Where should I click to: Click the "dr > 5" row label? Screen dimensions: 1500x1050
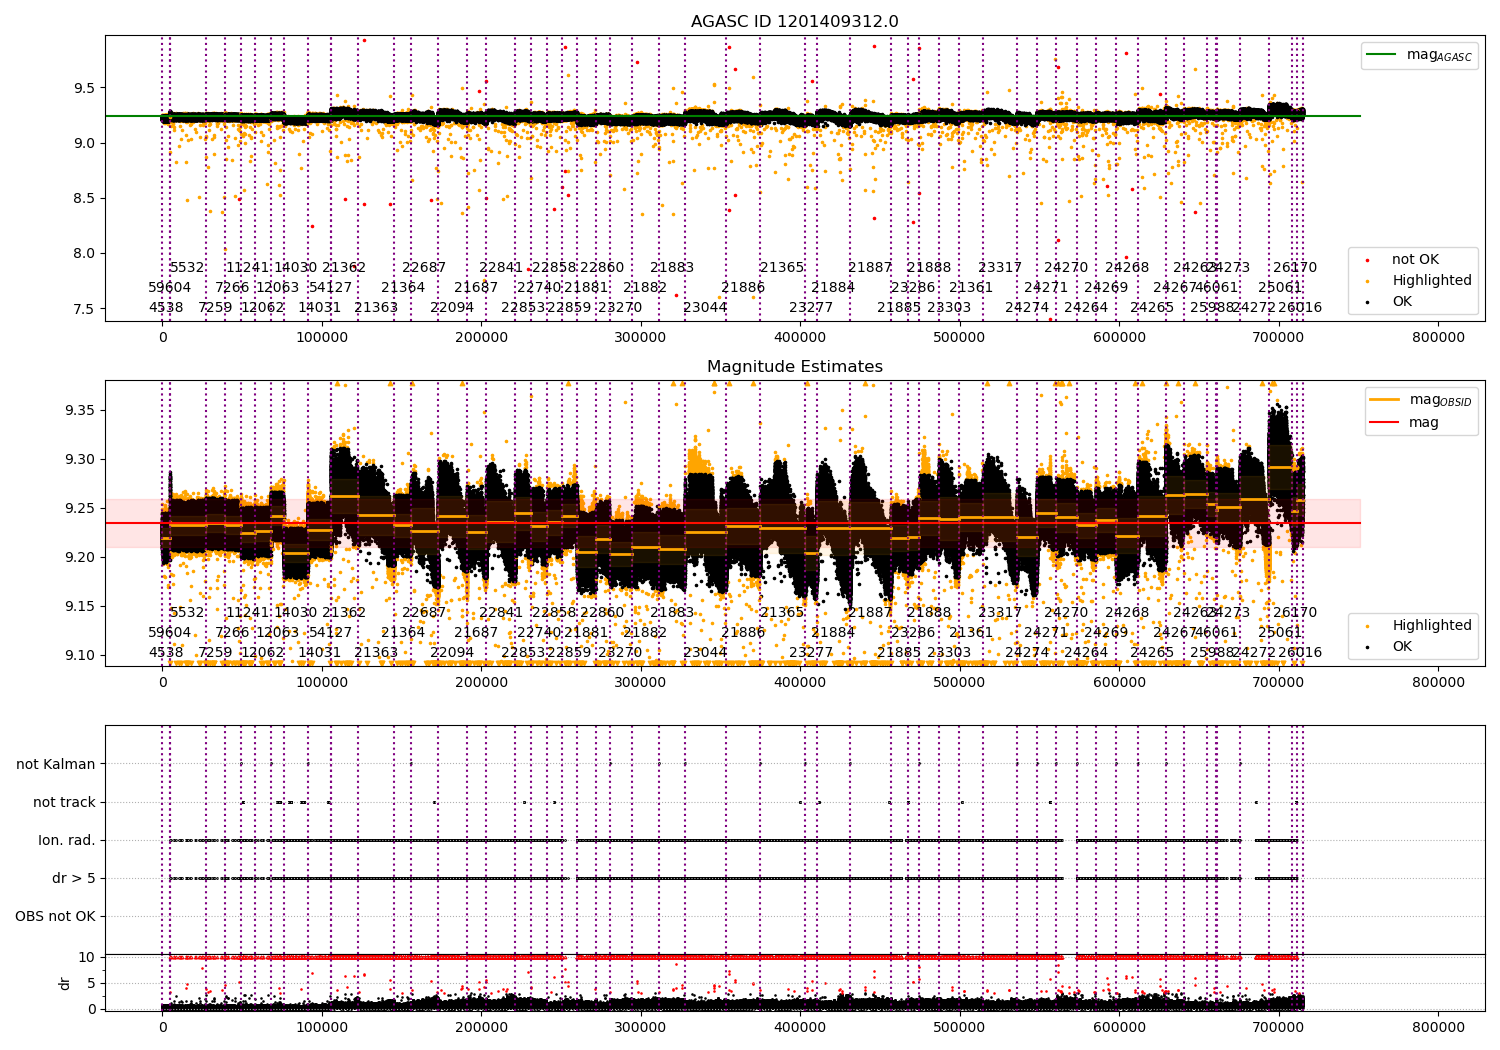pyautogui.click(x=74, y=878)
